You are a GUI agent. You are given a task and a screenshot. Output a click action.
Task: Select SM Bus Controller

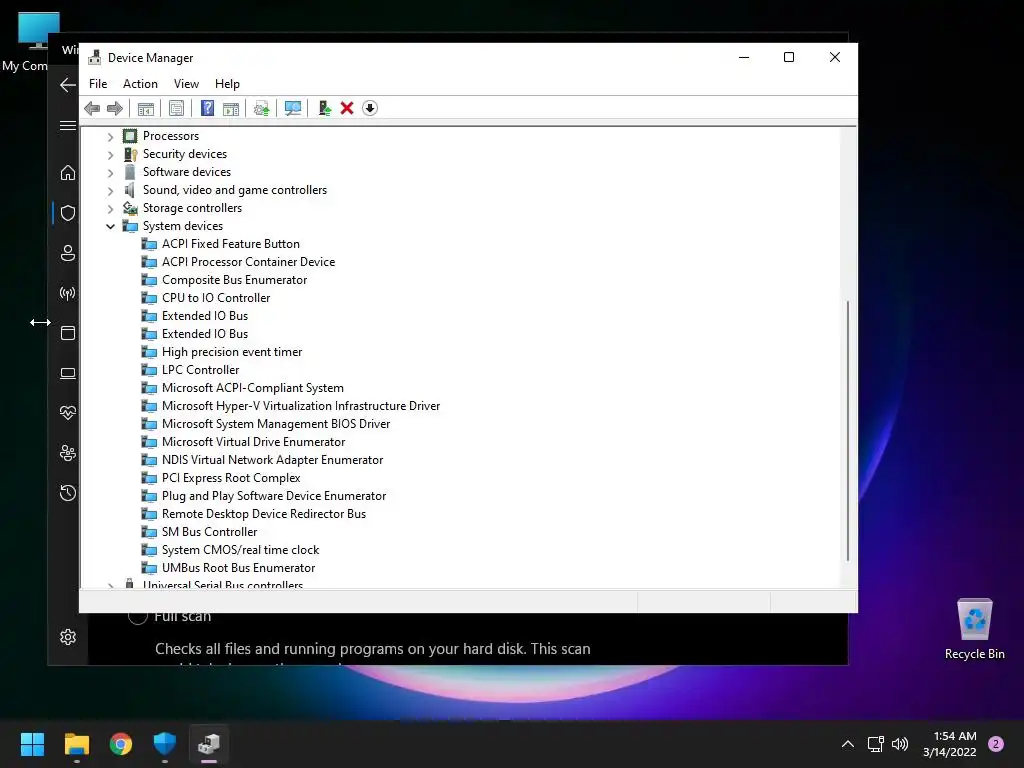coord(210,532)
